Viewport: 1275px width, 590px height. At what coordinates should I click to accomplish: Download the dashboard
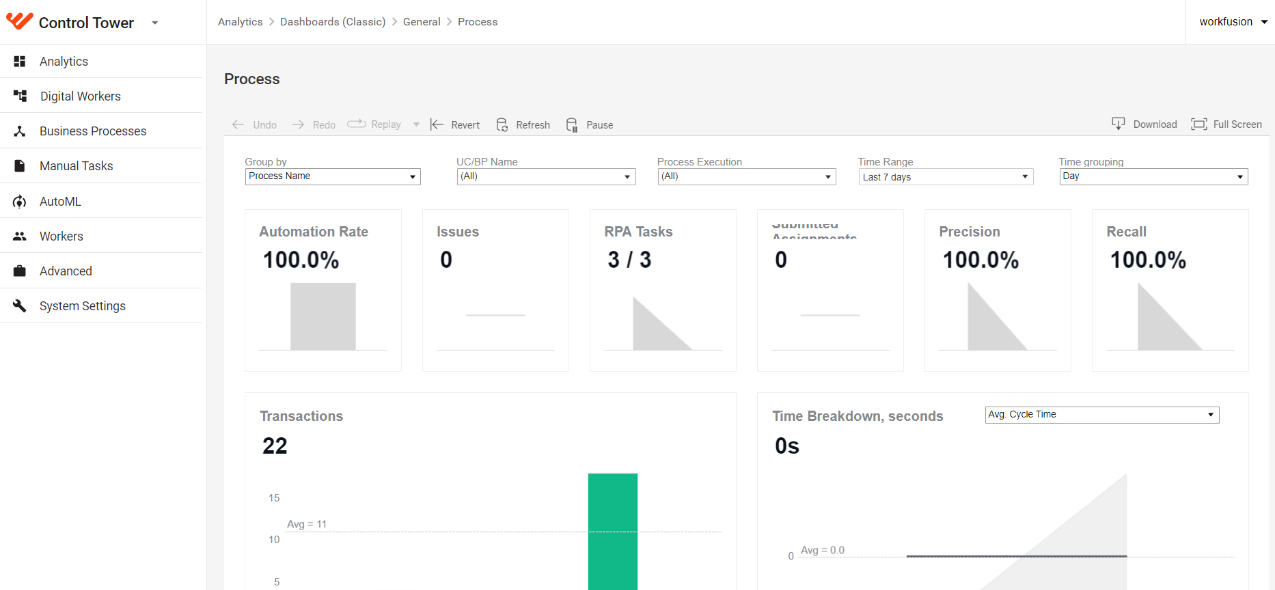click(x=1144, y=124)
